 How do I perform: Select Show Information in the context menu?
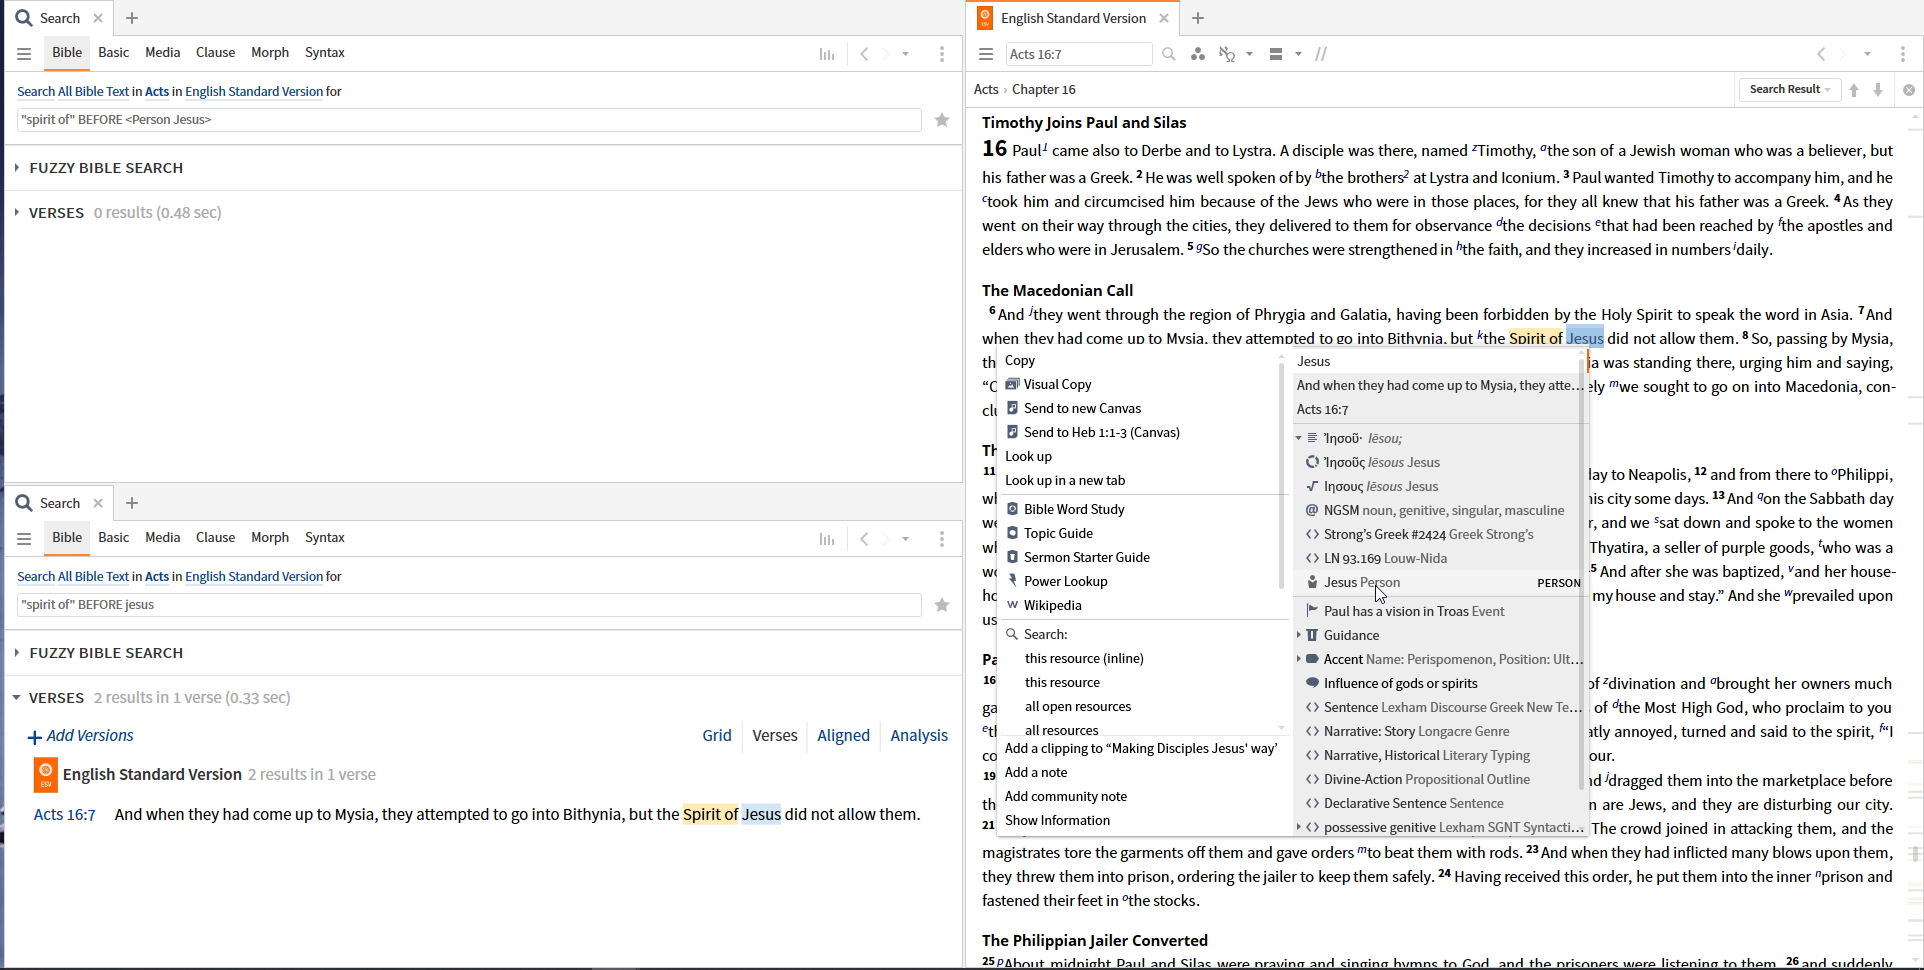tap(1057, 821)
